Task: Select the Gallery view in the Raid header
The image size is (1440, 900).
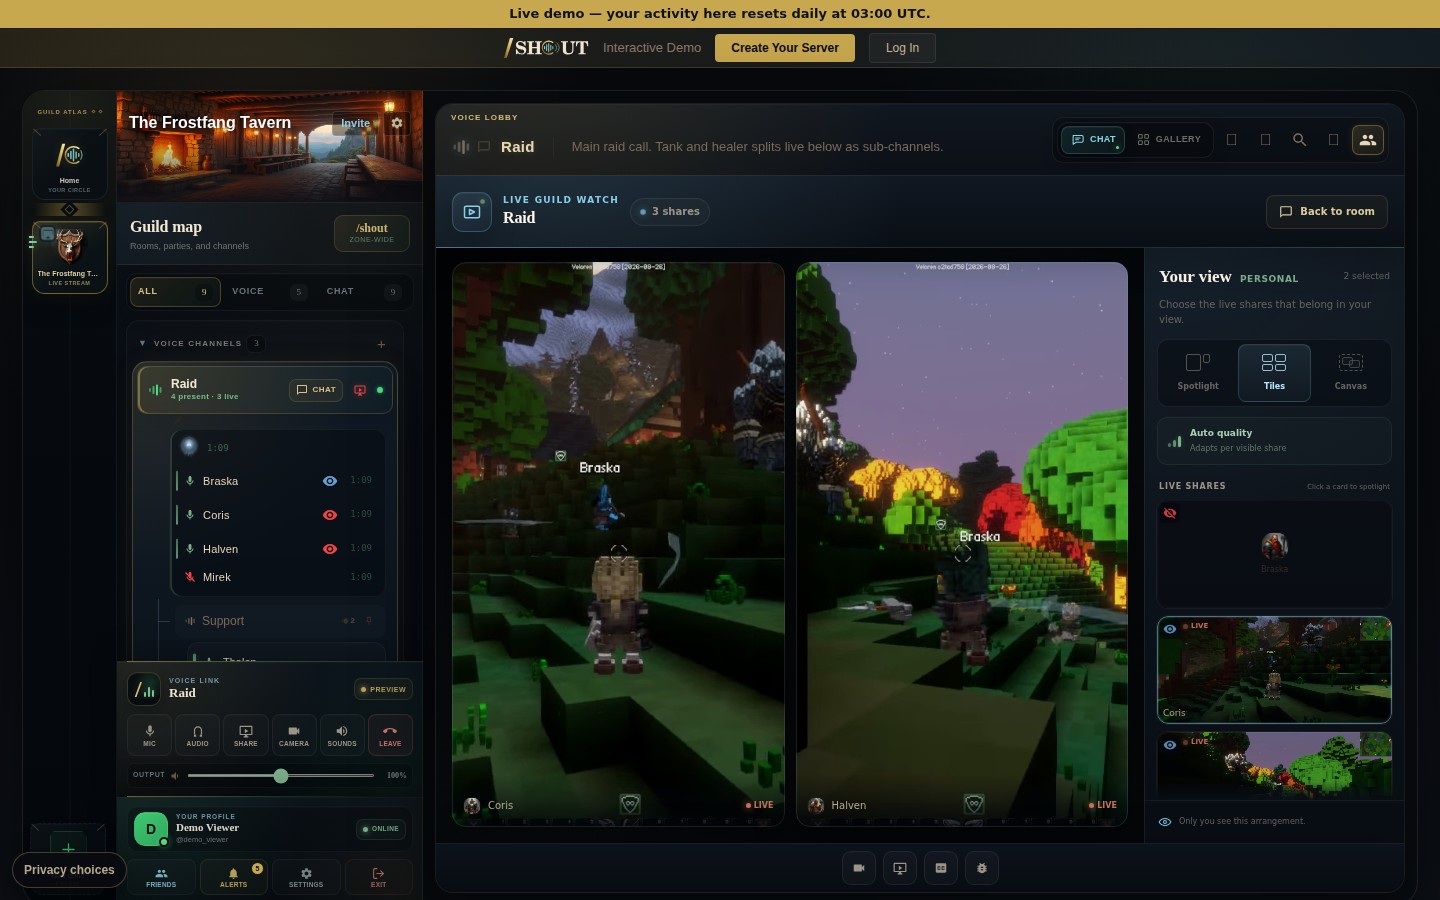Action: (x=1169, y=140)
